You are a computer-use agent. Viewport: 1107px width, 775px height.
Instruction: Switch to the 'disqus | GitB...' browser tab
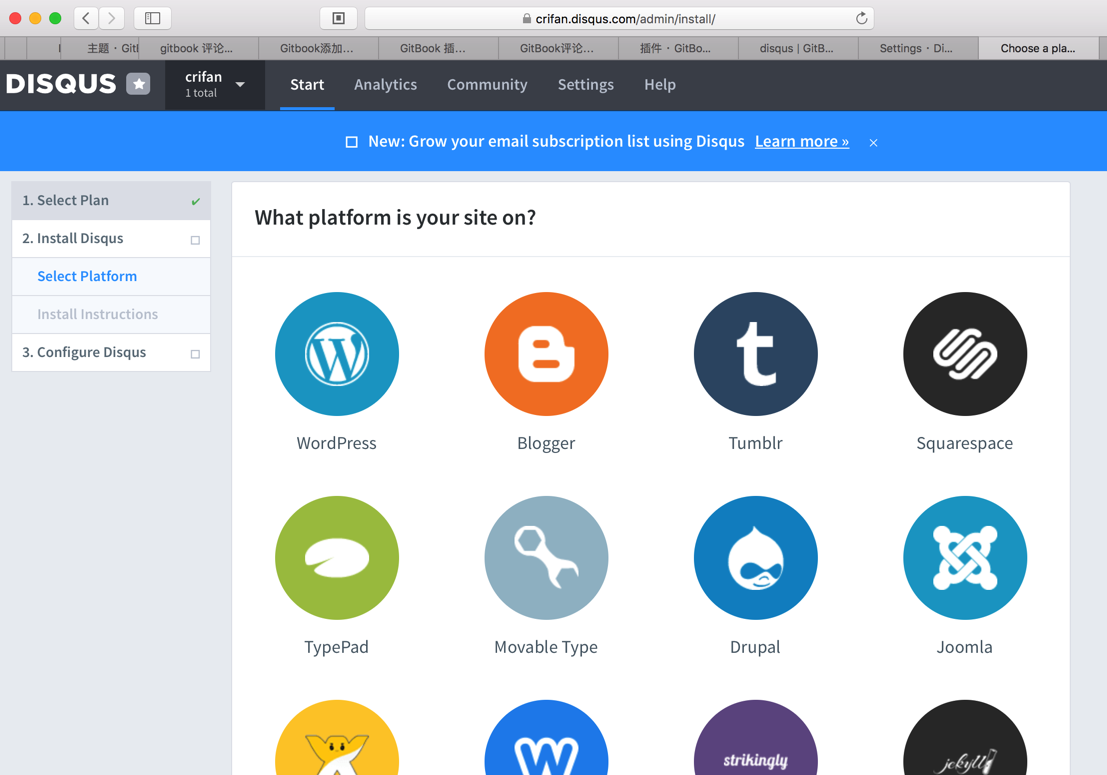[x=798, y=48]
